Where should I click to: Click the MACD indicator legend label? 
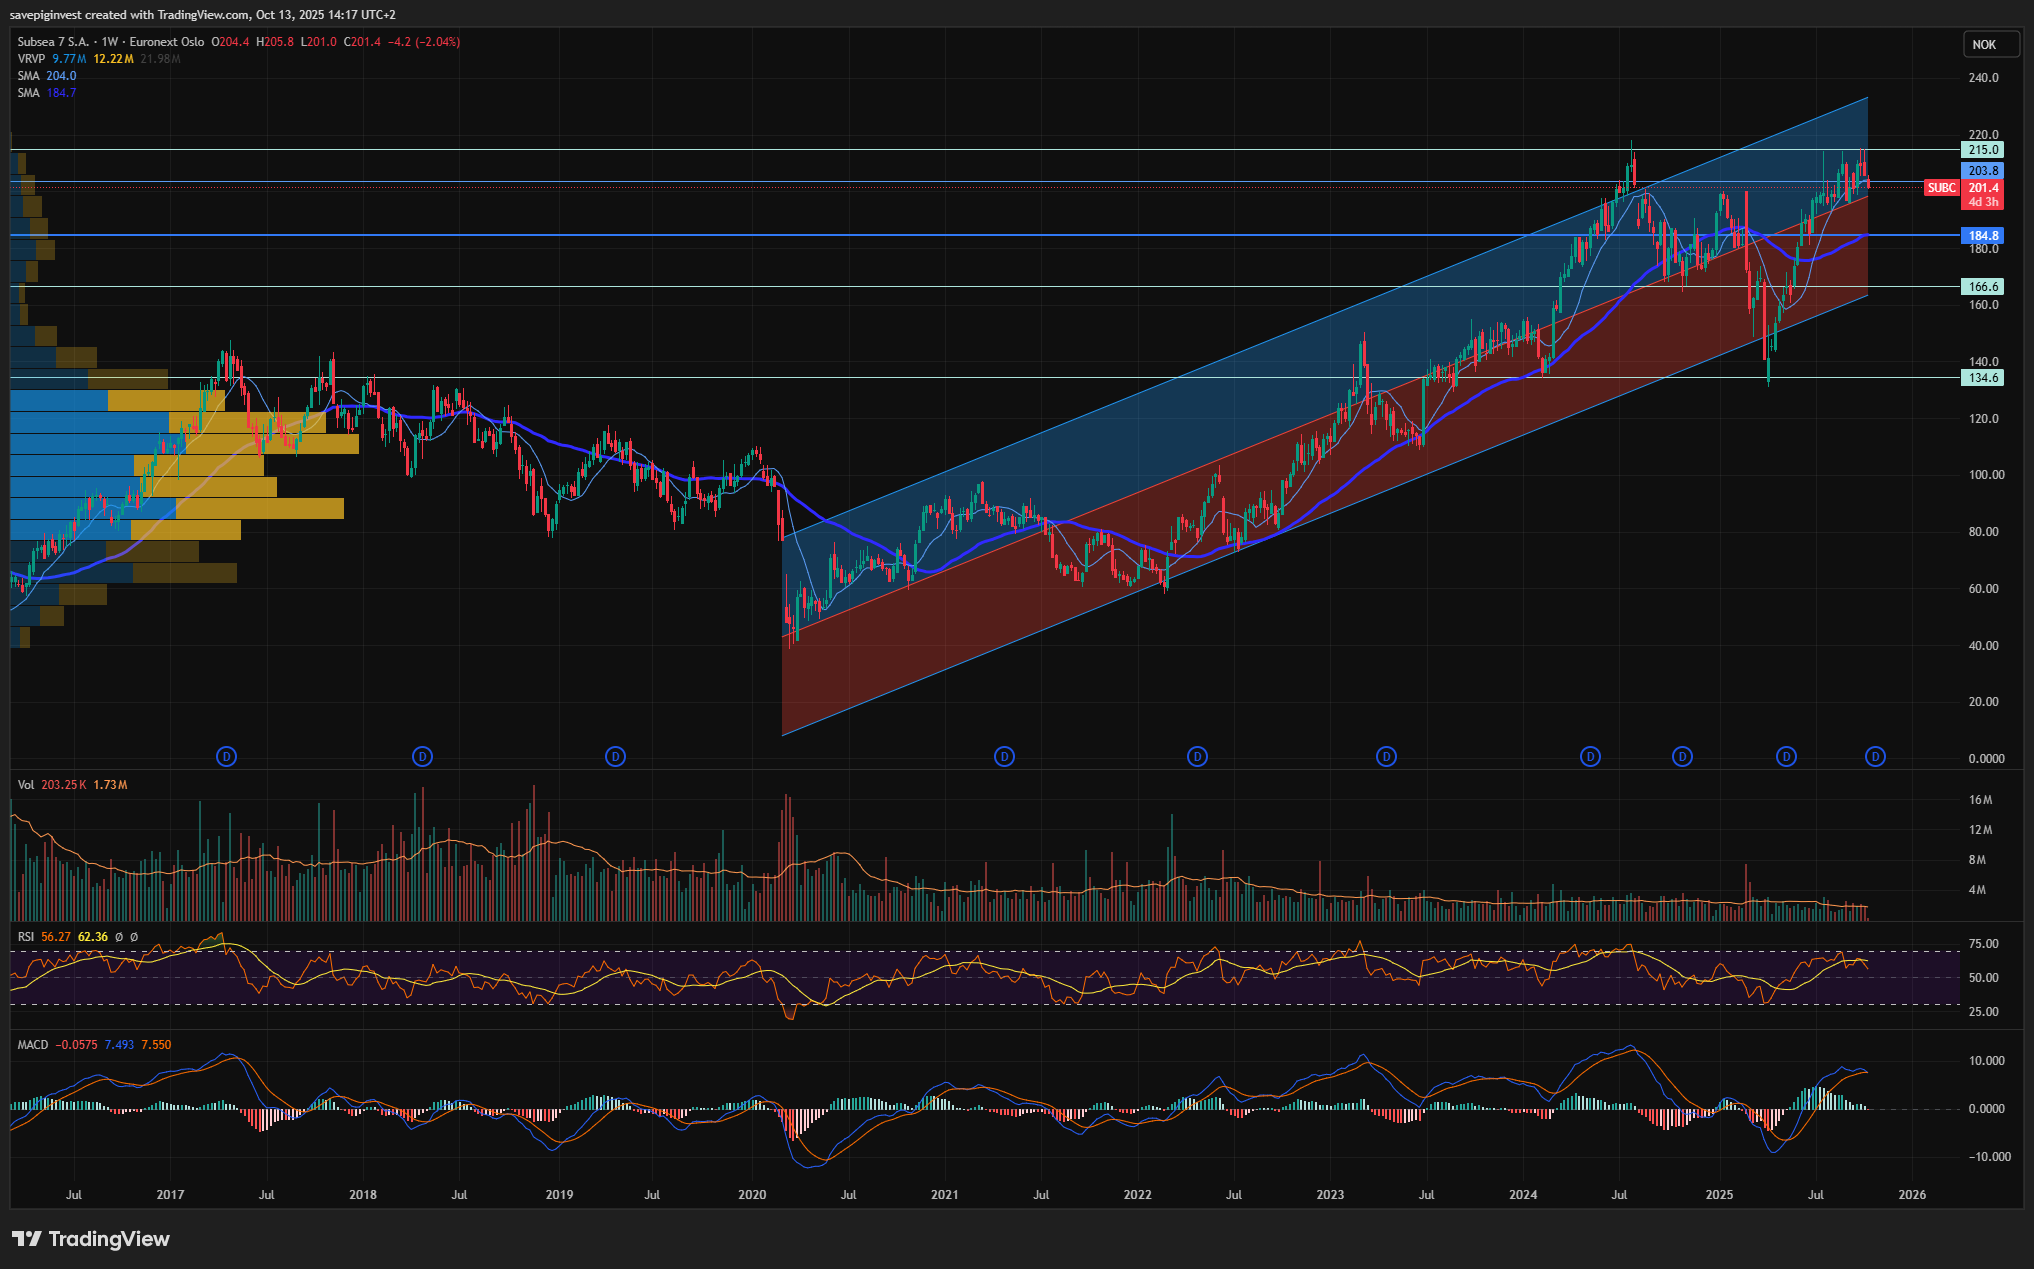(x=33, y=1045)
